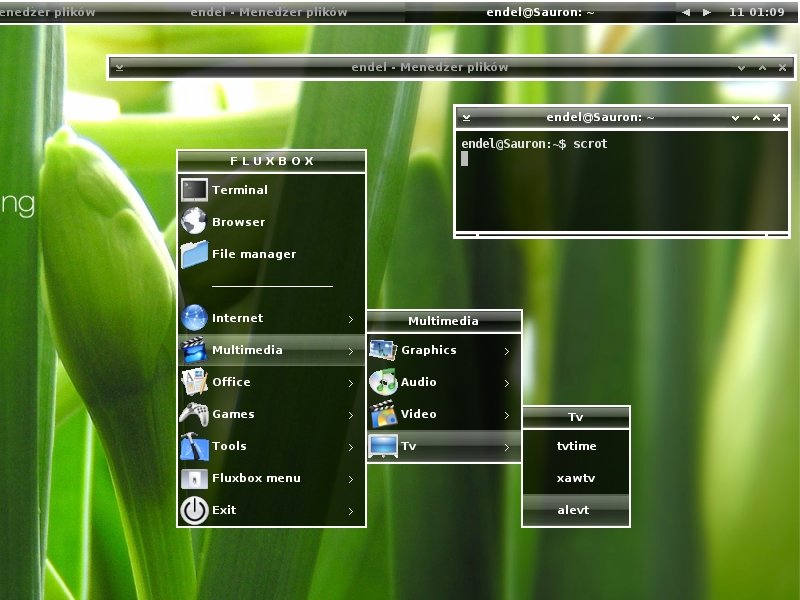Viewport: 800px width, 600px height.
Task: Click the Office documents icon
Action: tap(194, 382)
